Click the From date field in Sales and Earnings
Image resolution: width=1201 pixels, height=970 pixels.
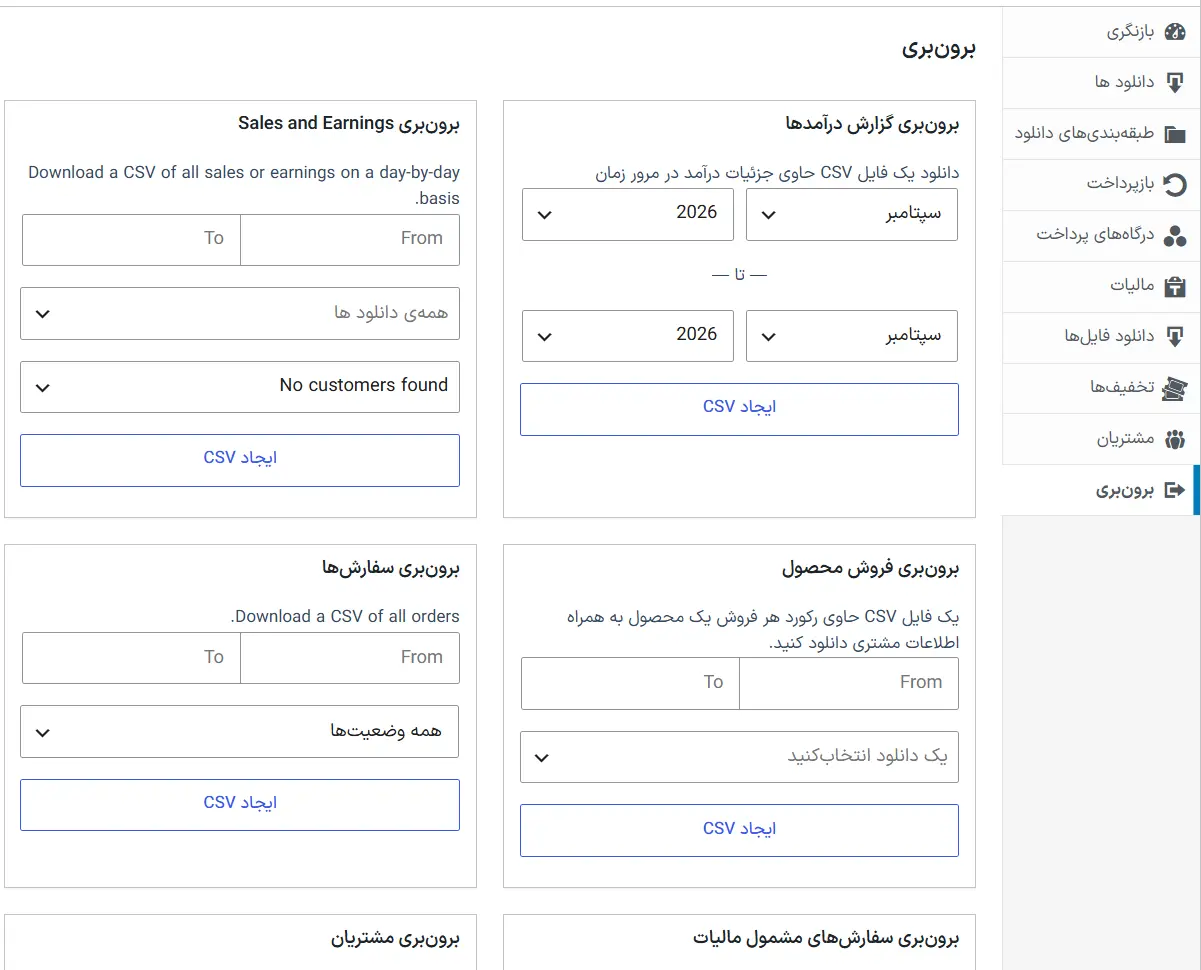click(350, 240)
